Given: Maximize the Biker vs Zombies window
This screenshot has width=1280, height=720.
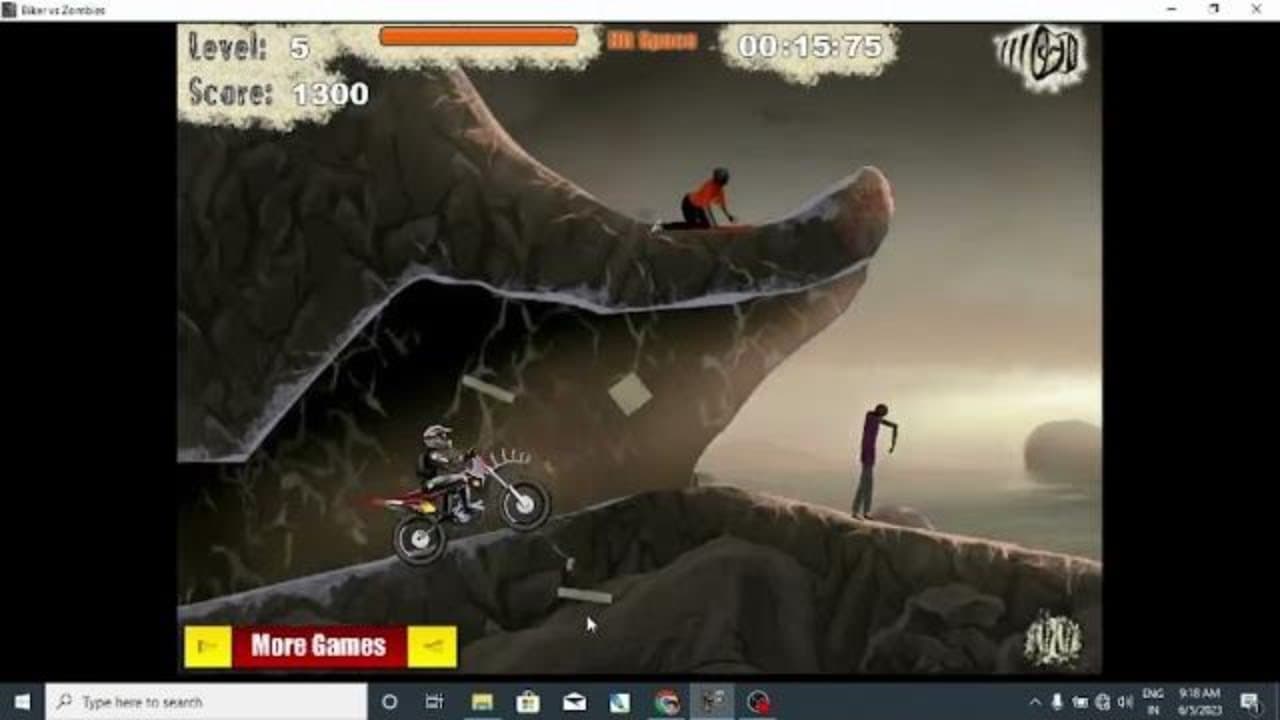Looking at the screenshot, I should click(x=1214, y=10).
